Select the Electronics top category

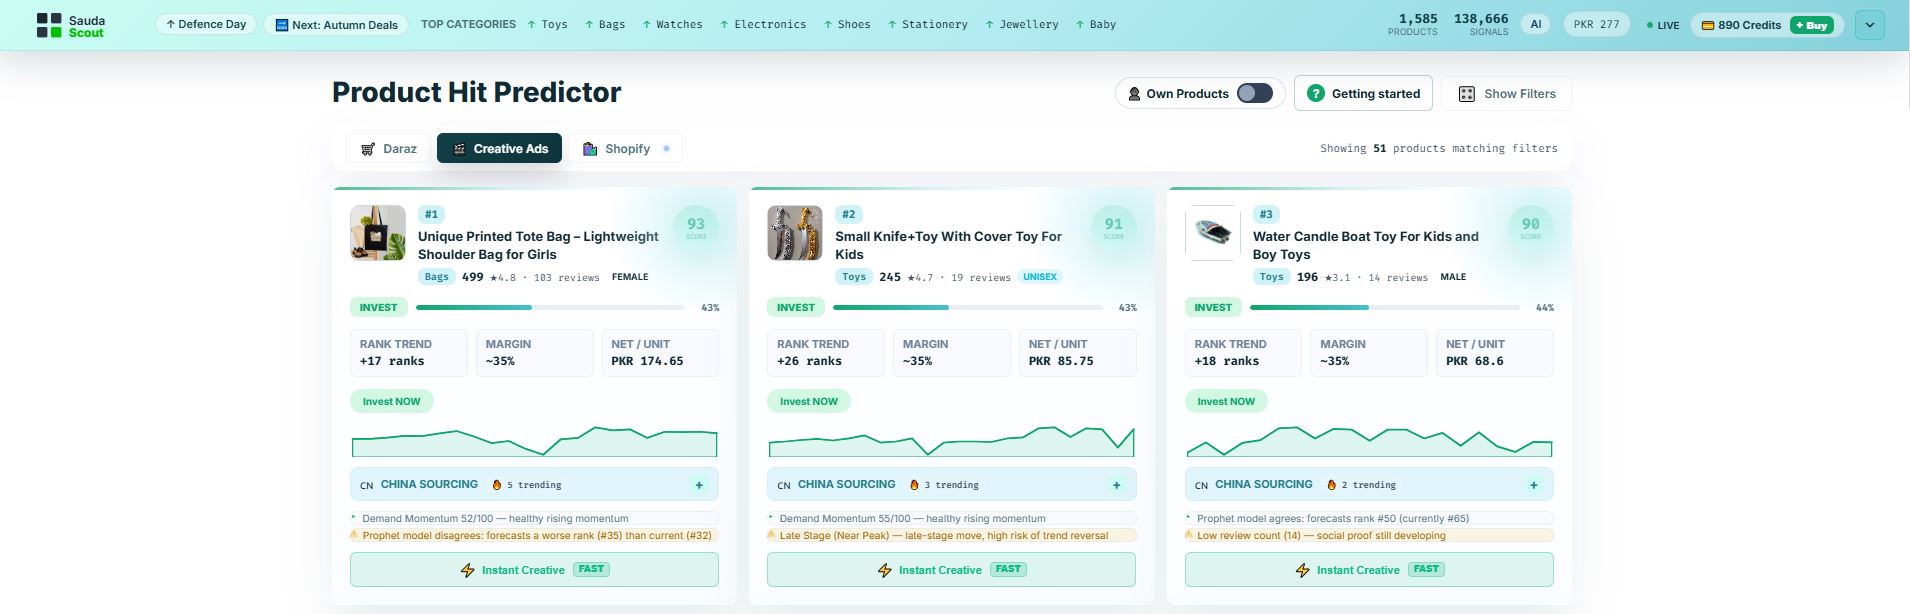click(x=762, y=24)
